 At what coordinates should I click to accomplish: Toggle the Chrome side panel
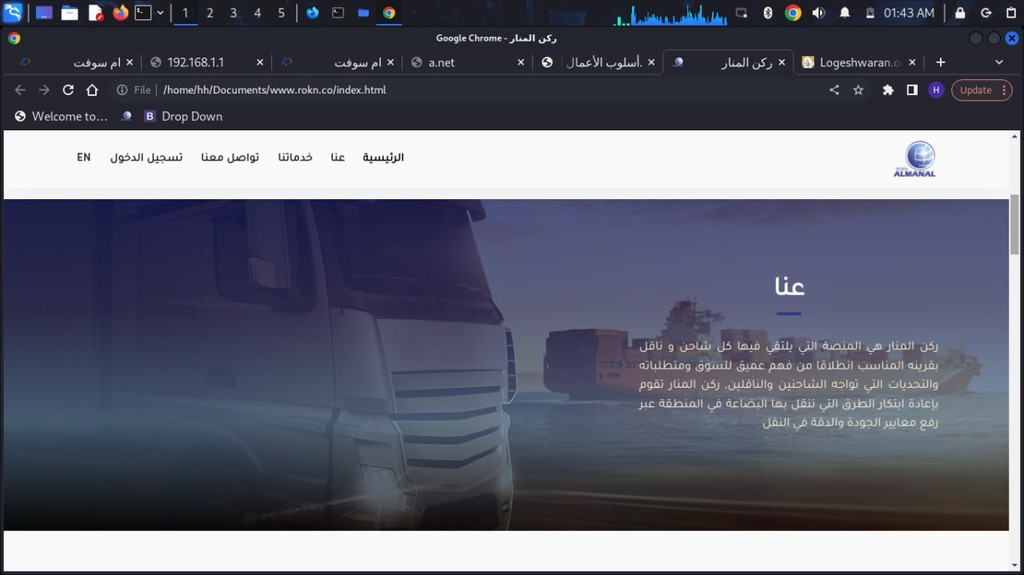point(912,90)
